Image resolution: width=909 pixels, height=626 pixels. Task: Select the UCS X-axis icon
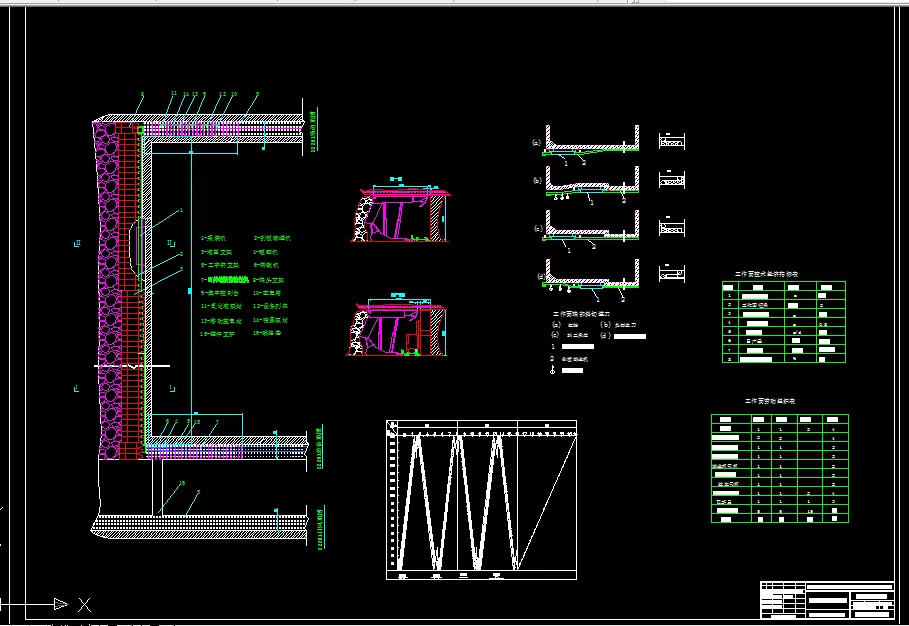tap(46, 605)
